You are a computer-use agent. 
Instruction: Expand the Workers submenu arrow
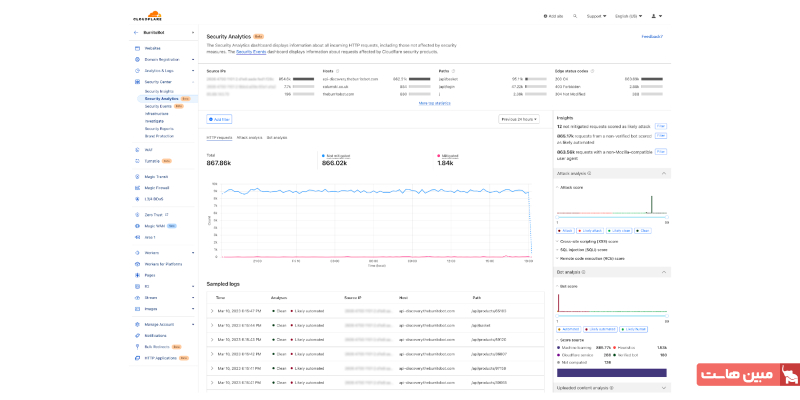(193, 253)
